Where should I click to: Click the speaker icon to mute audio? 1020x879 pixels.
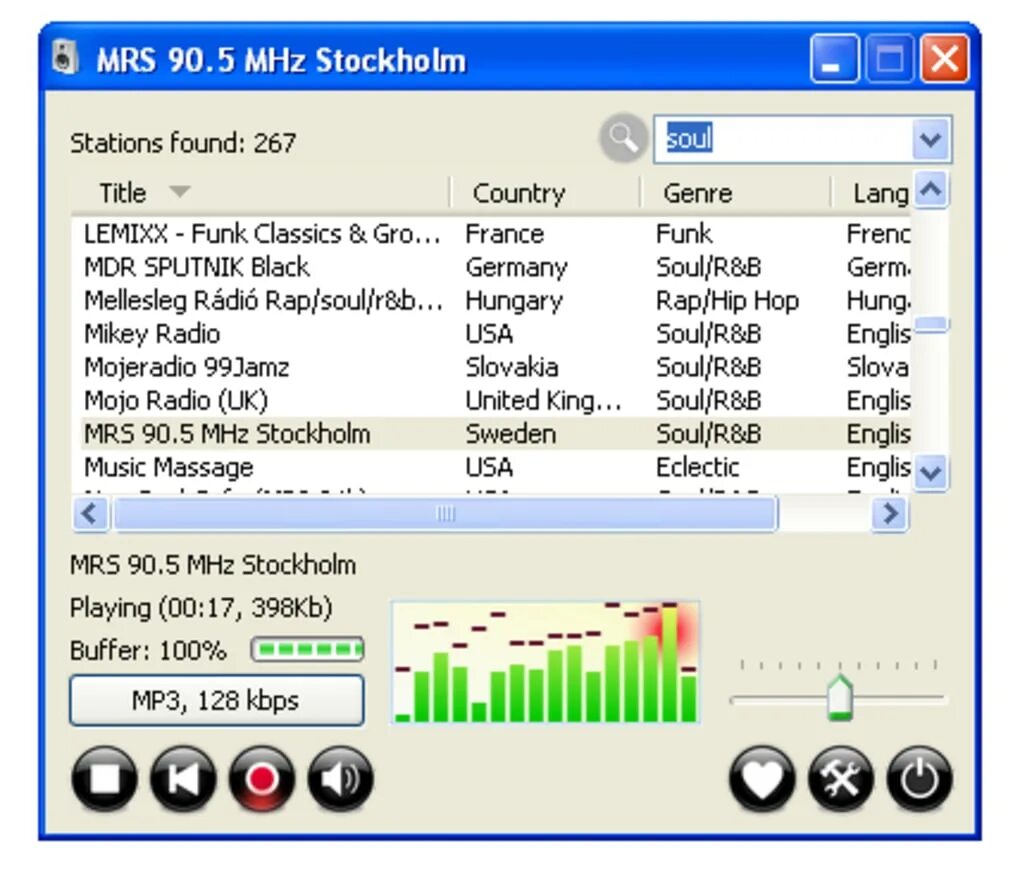click(340, 779)
